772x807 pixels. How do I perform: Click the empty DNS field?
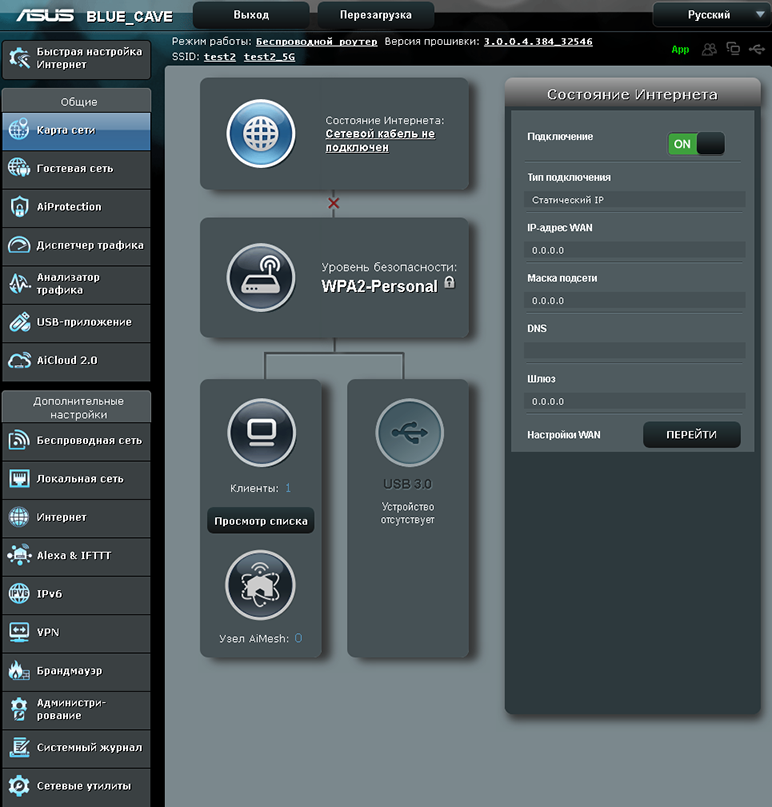tap(635, 351)
